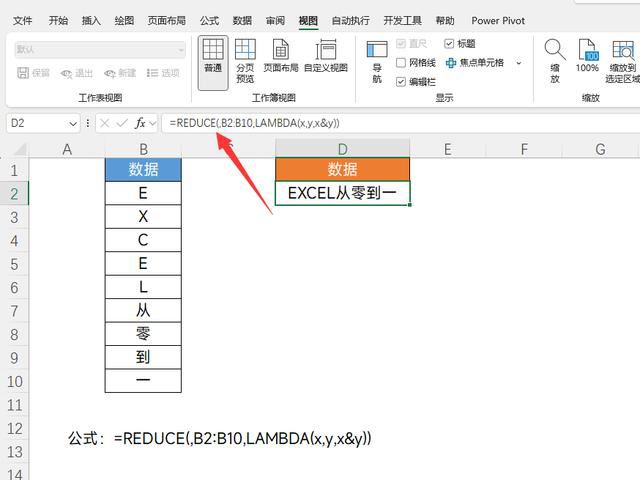640x480 pixels.
Task: Open the Draw (绘图) tab
Action: pyautogui.click(x=124, y=20)
